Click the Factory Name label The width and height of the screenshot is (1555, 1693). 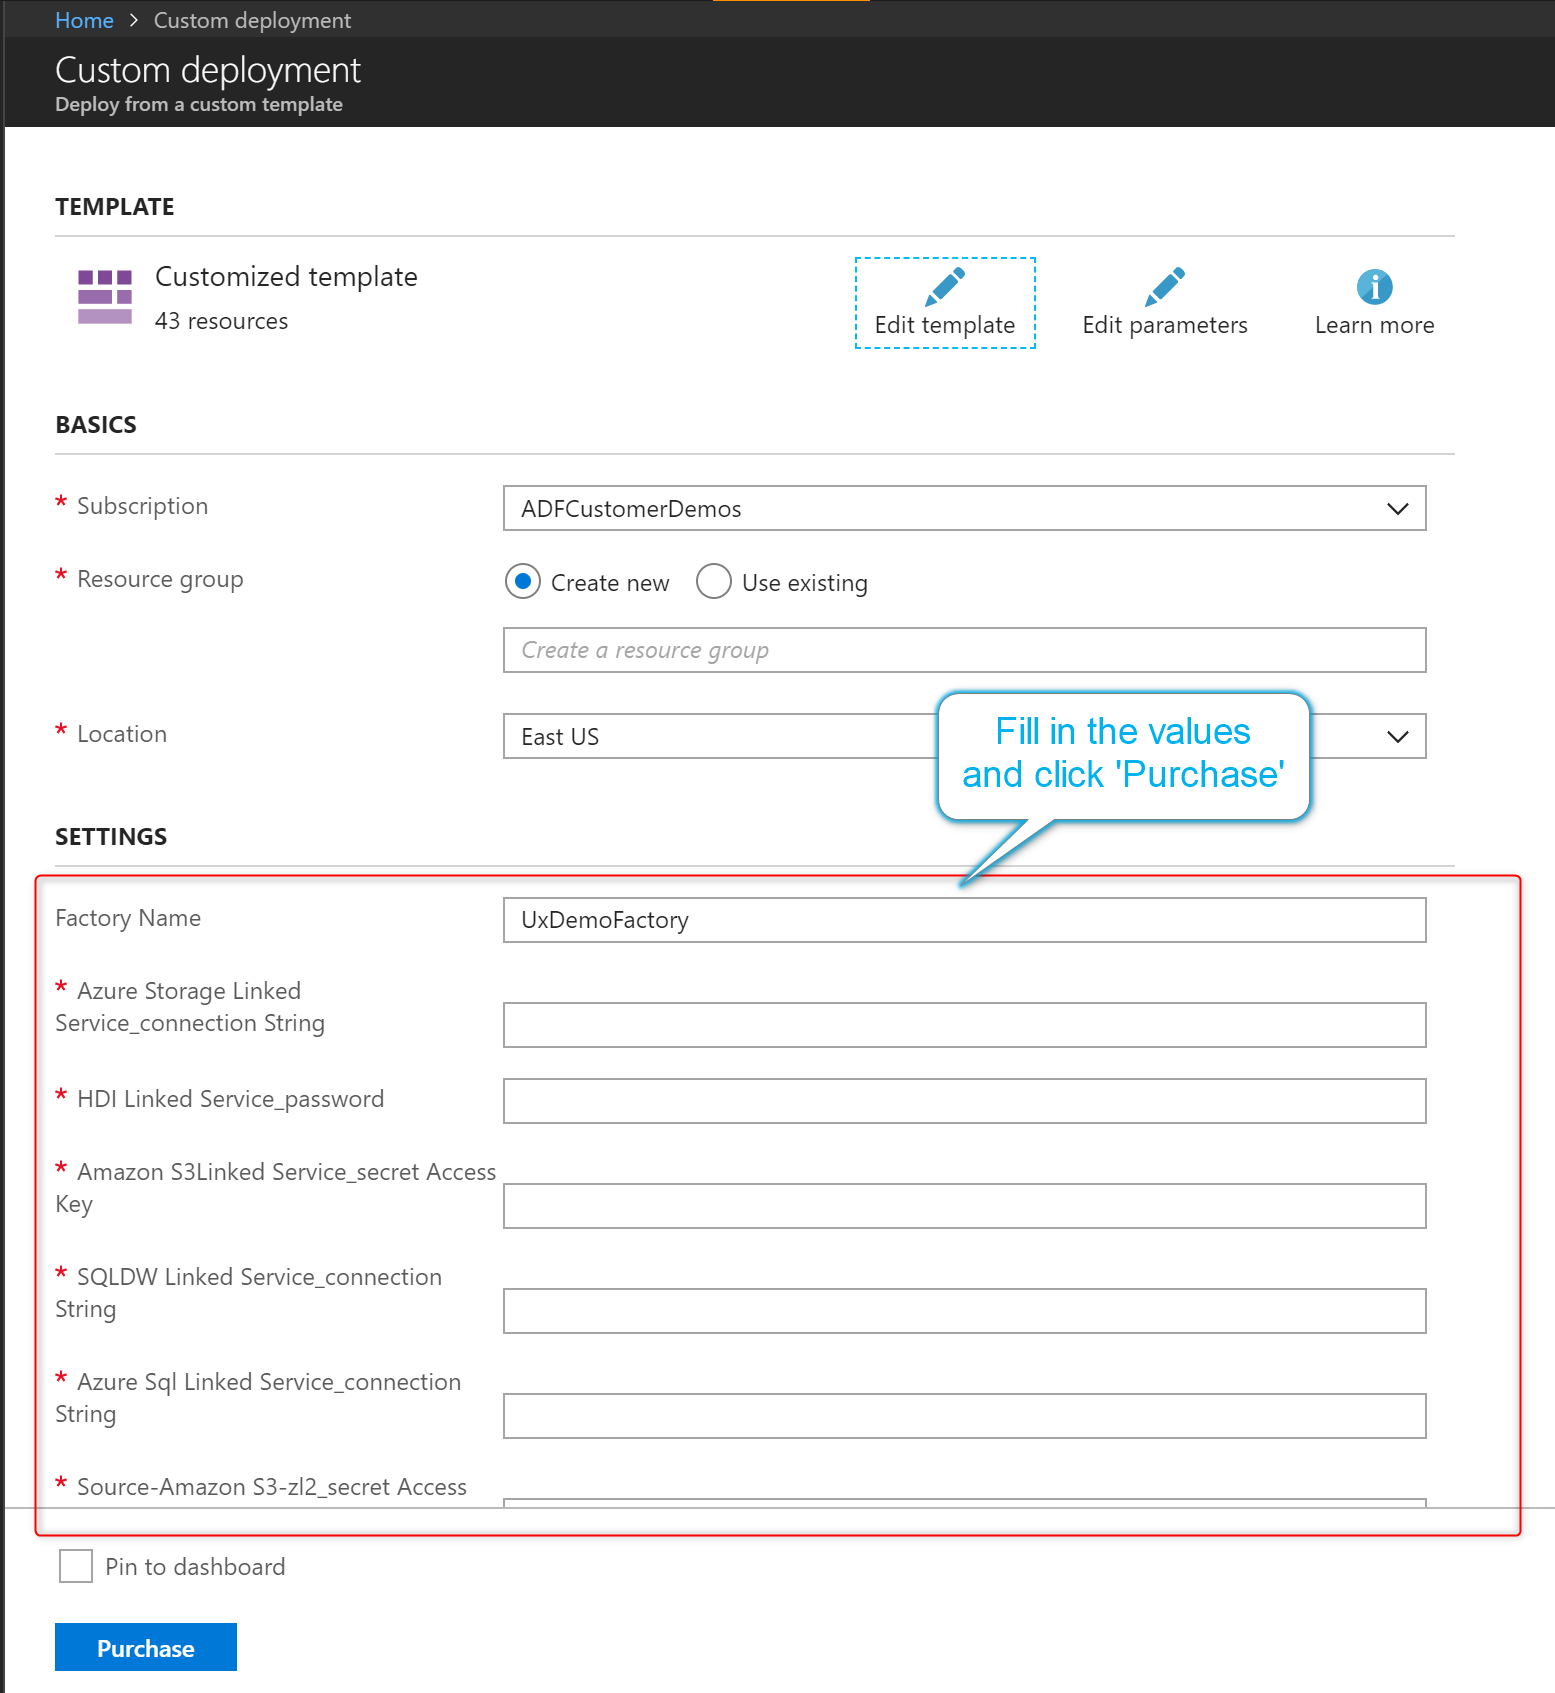point(128,918)
